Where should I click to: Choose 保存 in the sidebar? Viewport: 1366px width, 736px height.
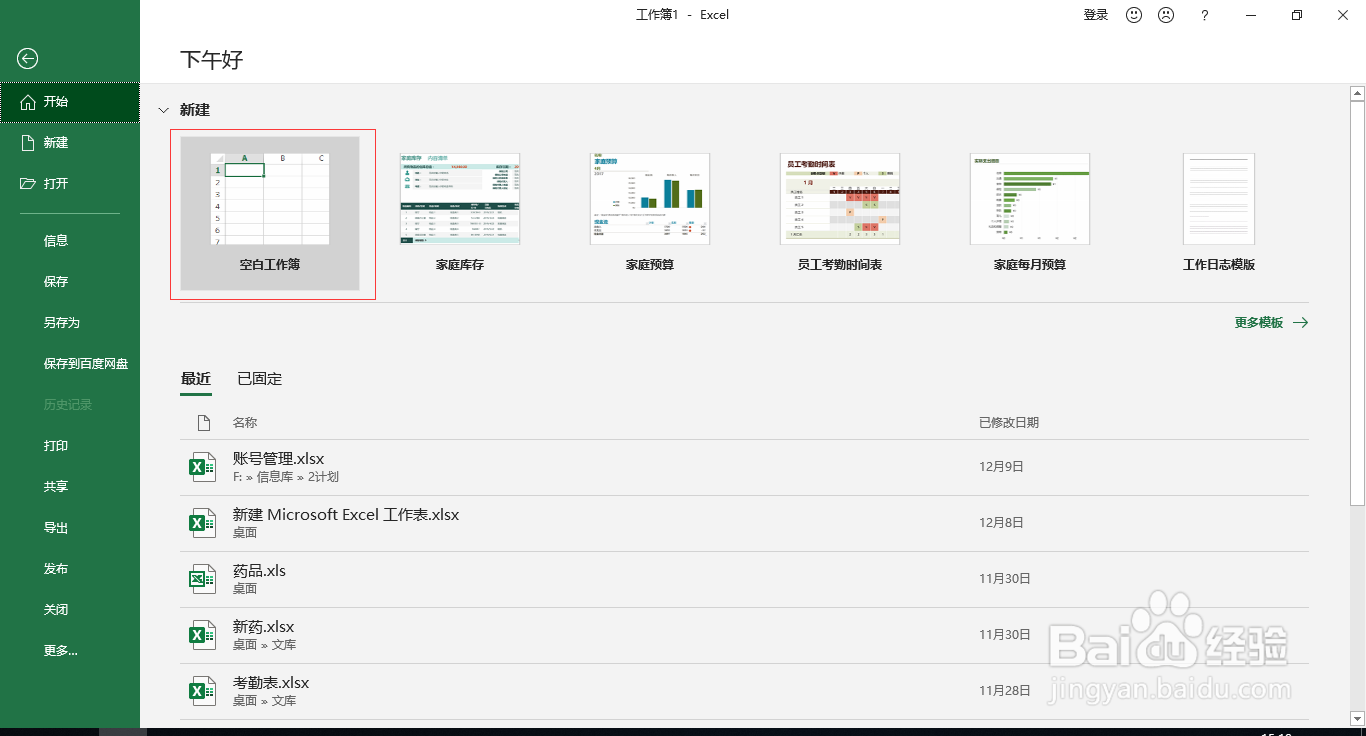pyautogui.click(x=70, y=282)
